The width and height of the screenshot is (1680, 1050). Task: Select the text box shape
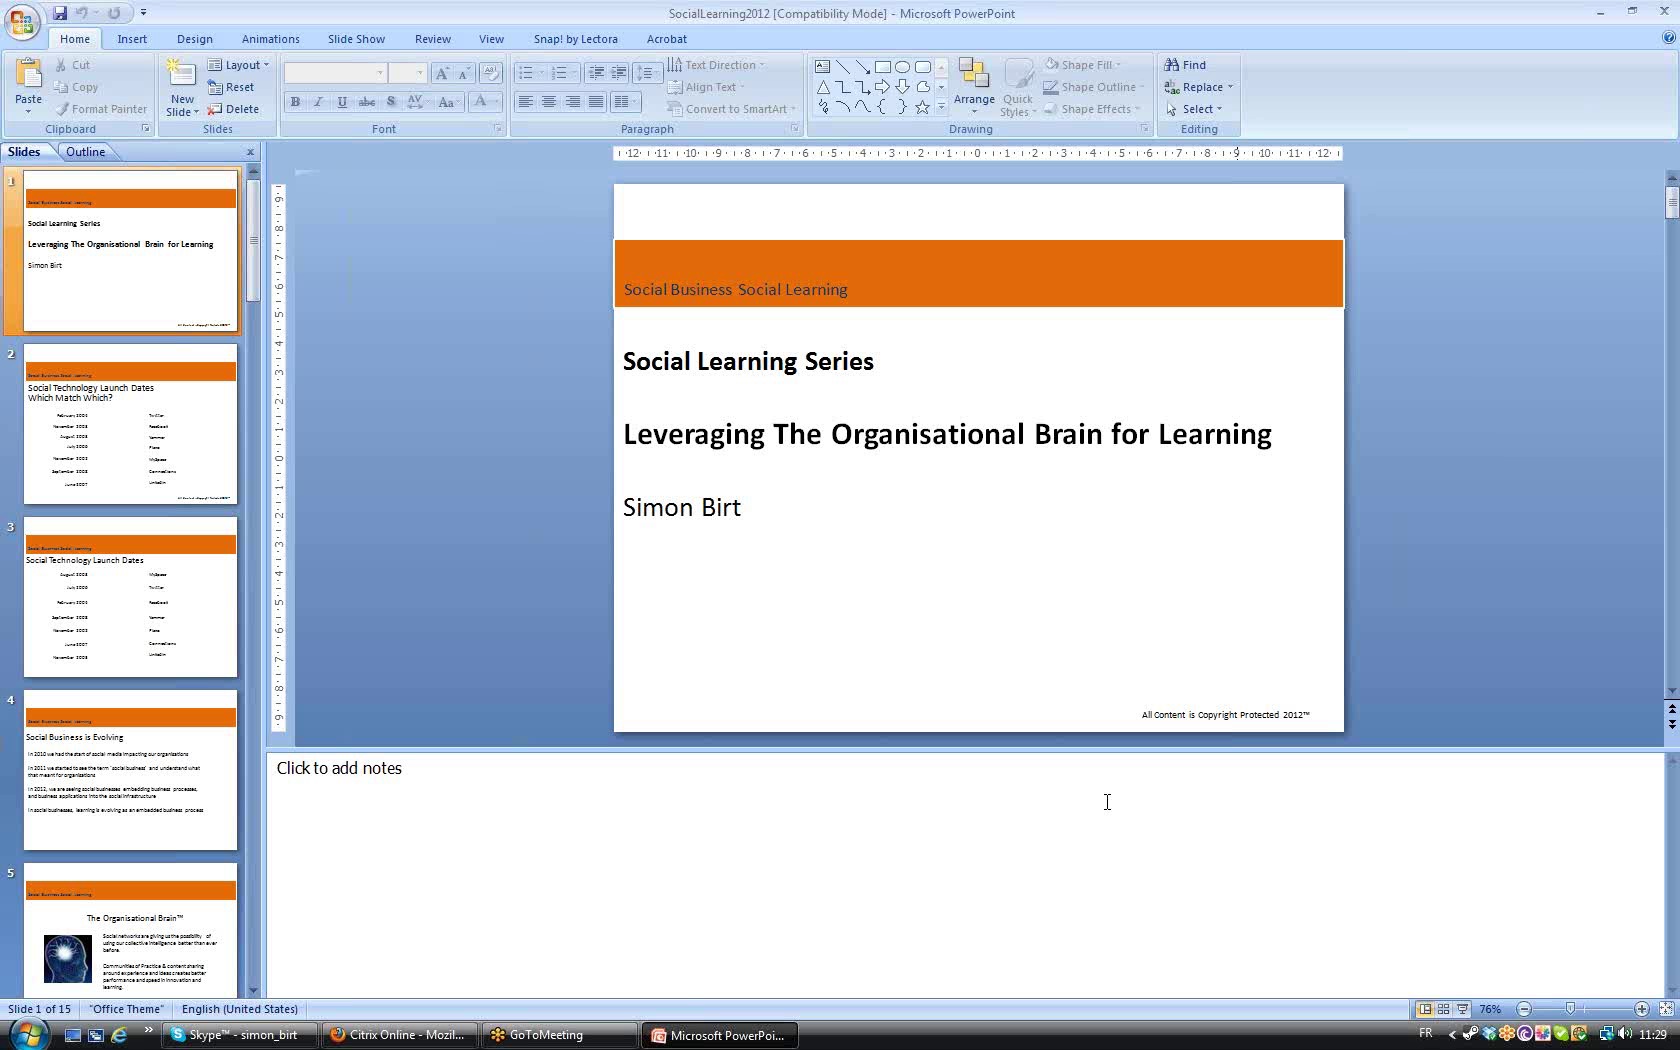[823, 67]
